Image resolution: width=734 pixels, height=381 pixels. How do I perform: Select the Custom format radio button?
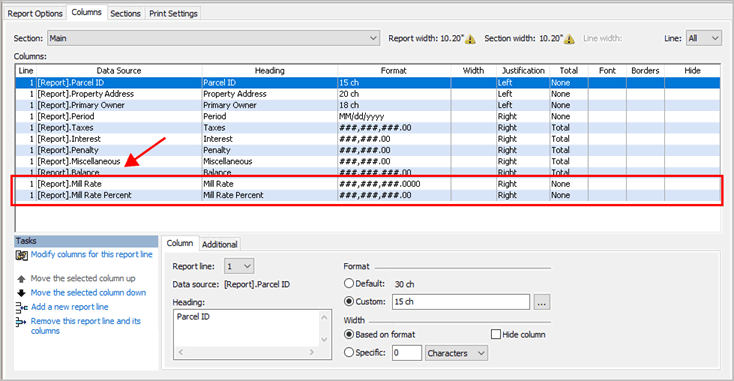click(349, 301)
